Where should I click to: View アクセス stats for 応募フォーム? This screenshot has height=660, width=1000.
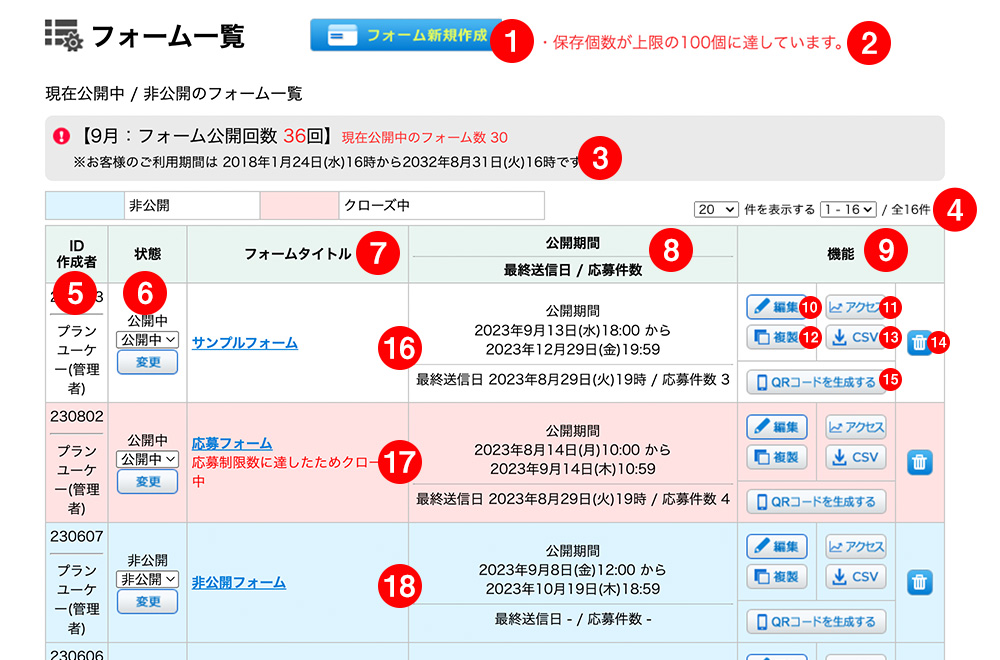tap(856, 427)
